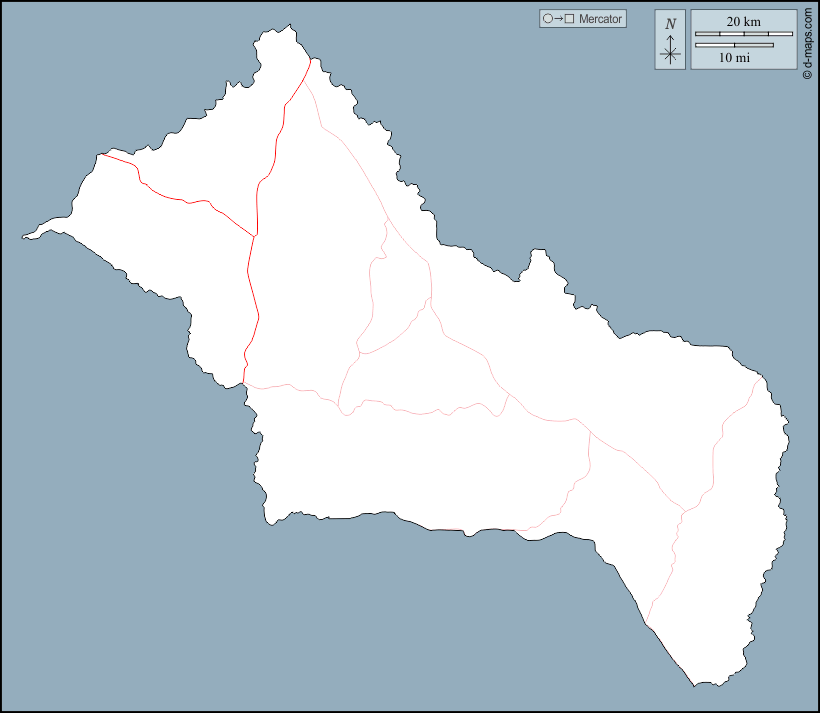Select the Mercator projection label
The image size is (820, 713).
[600, 19]
